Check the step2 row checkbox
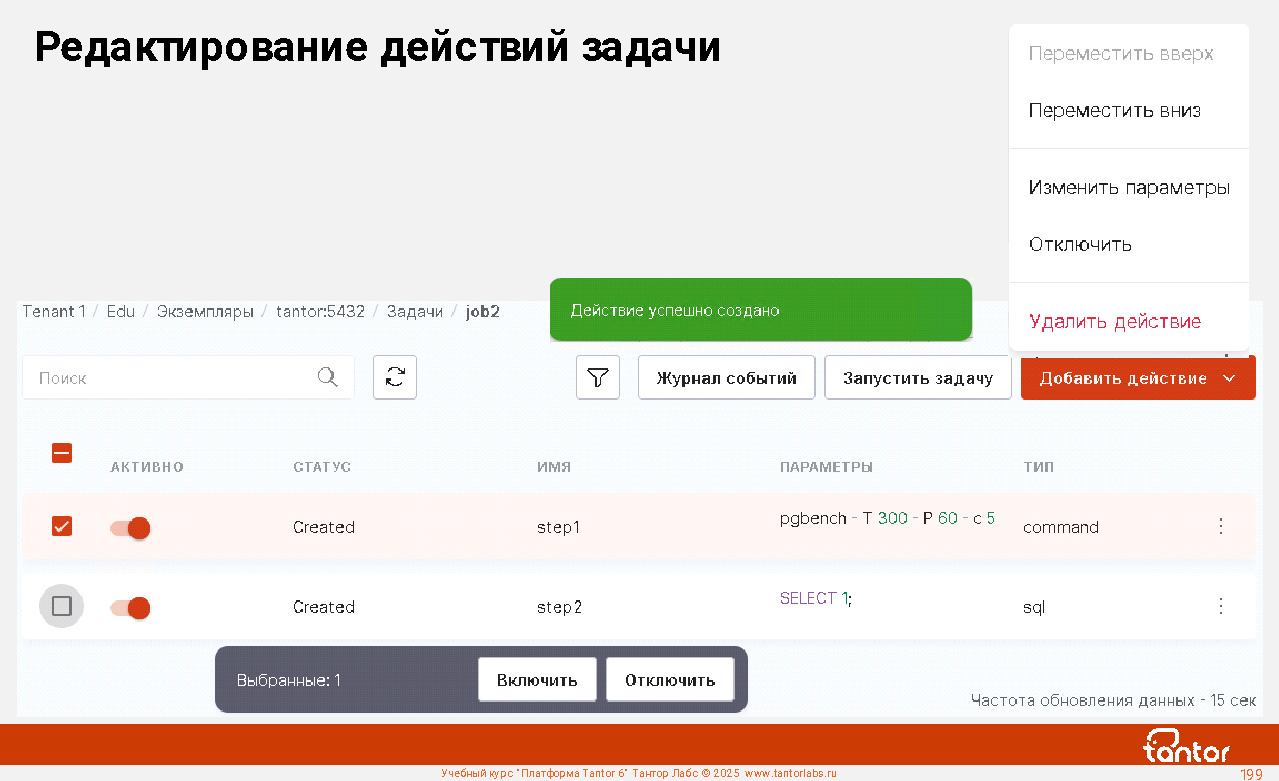This screenshot has width=1279, height=781. coord(62,606)
